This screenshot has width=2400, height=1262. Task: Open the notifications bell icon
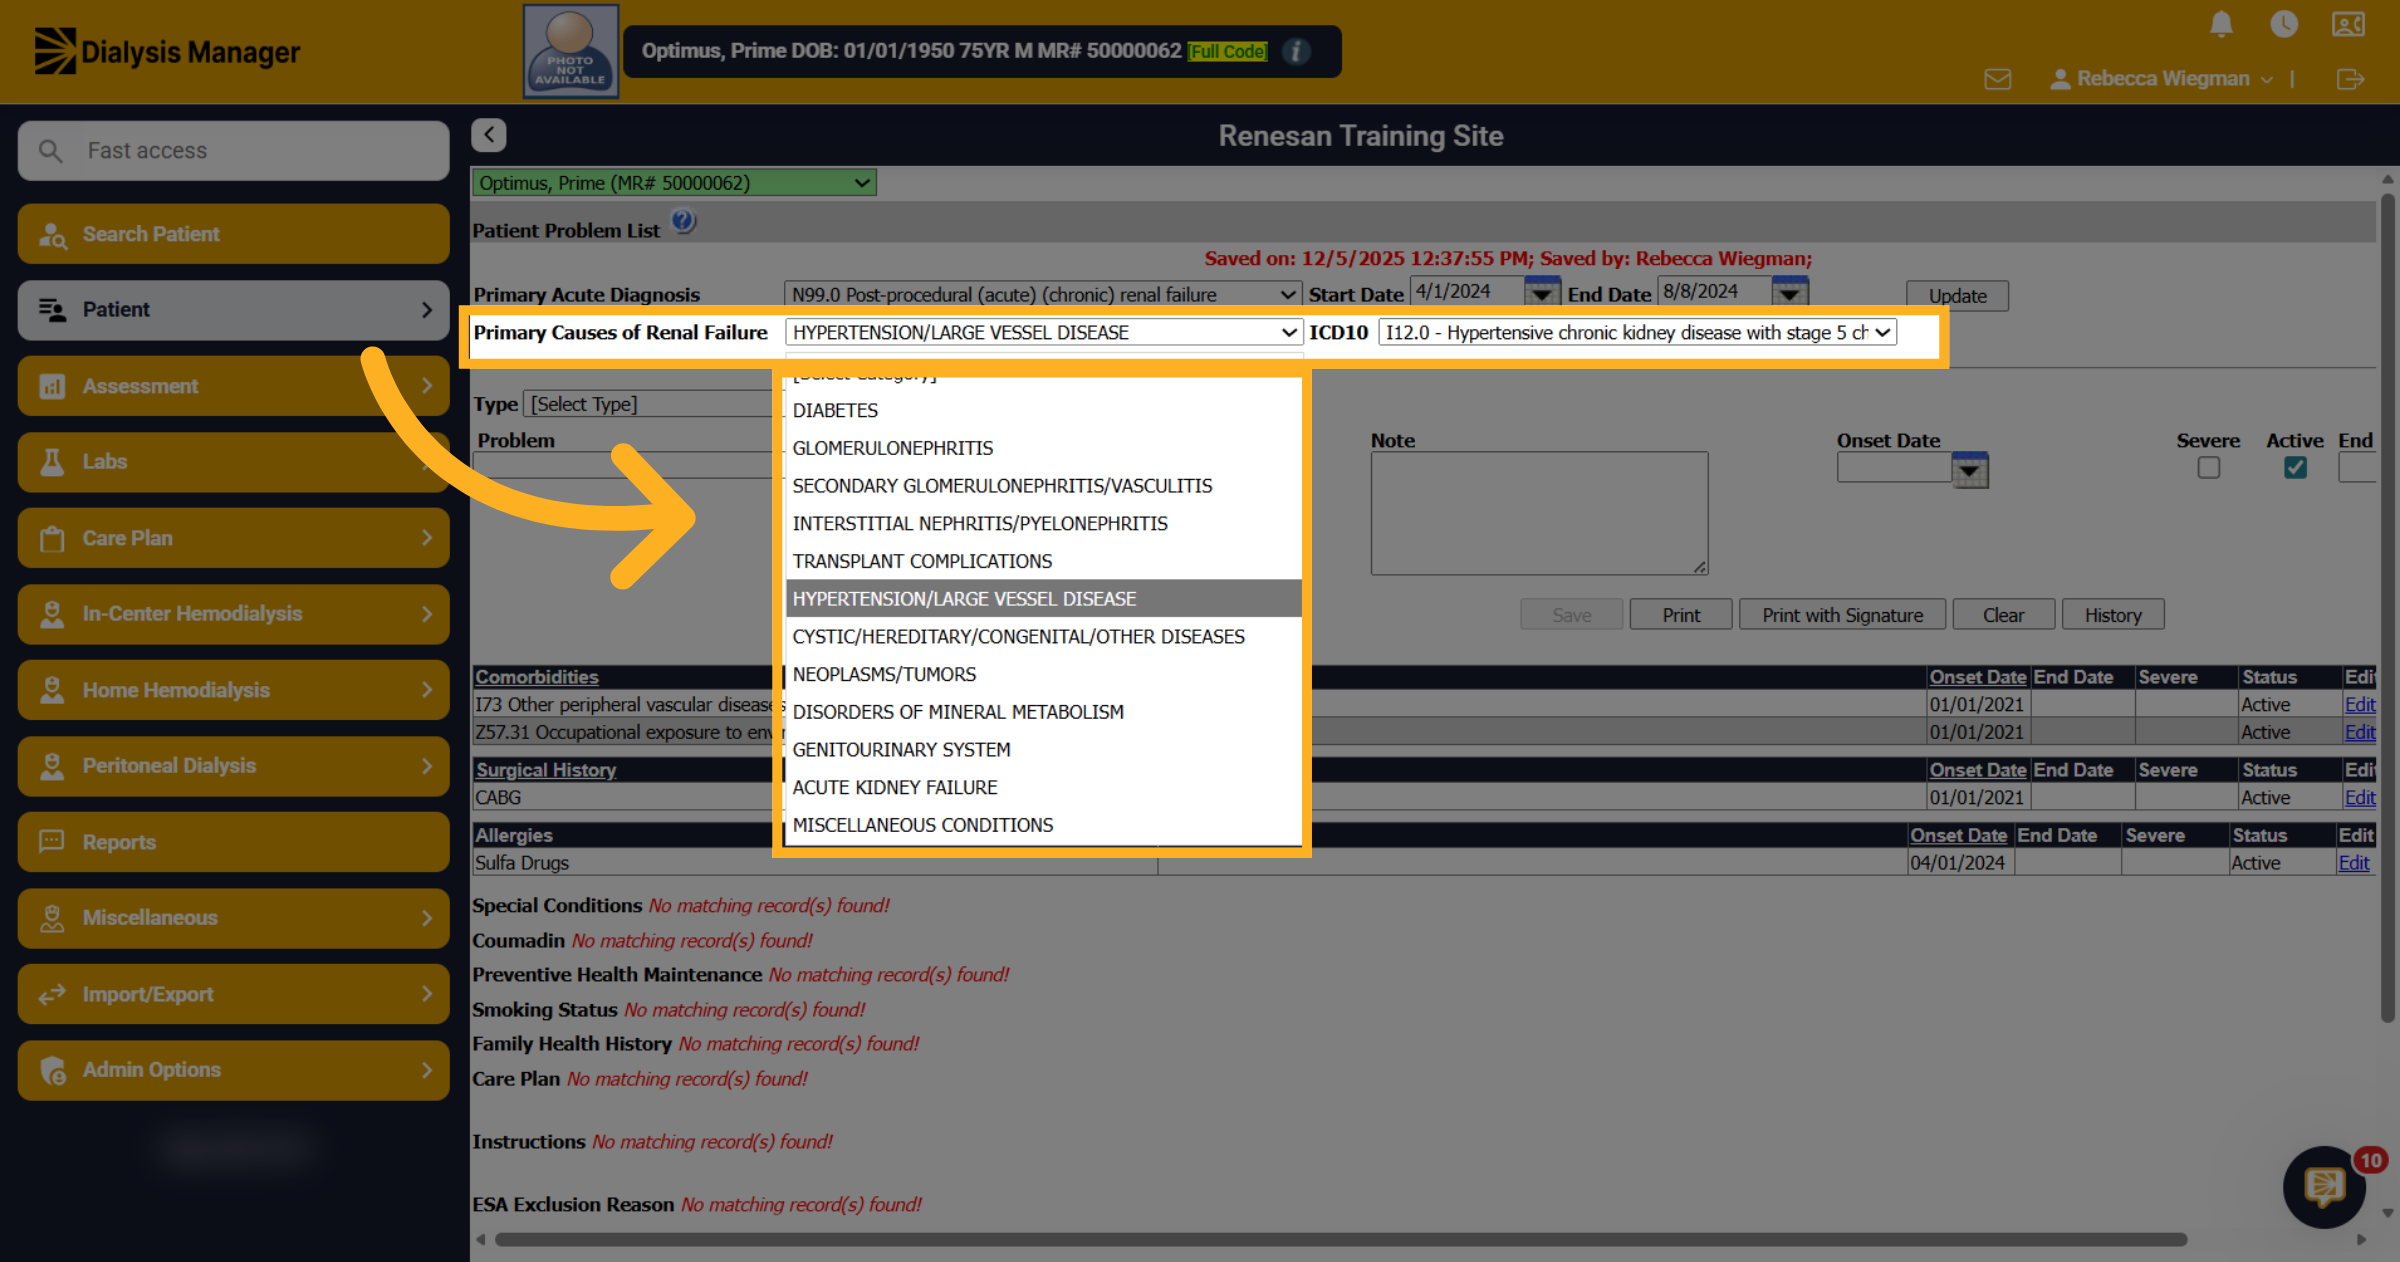click(x=2221, y=24)
